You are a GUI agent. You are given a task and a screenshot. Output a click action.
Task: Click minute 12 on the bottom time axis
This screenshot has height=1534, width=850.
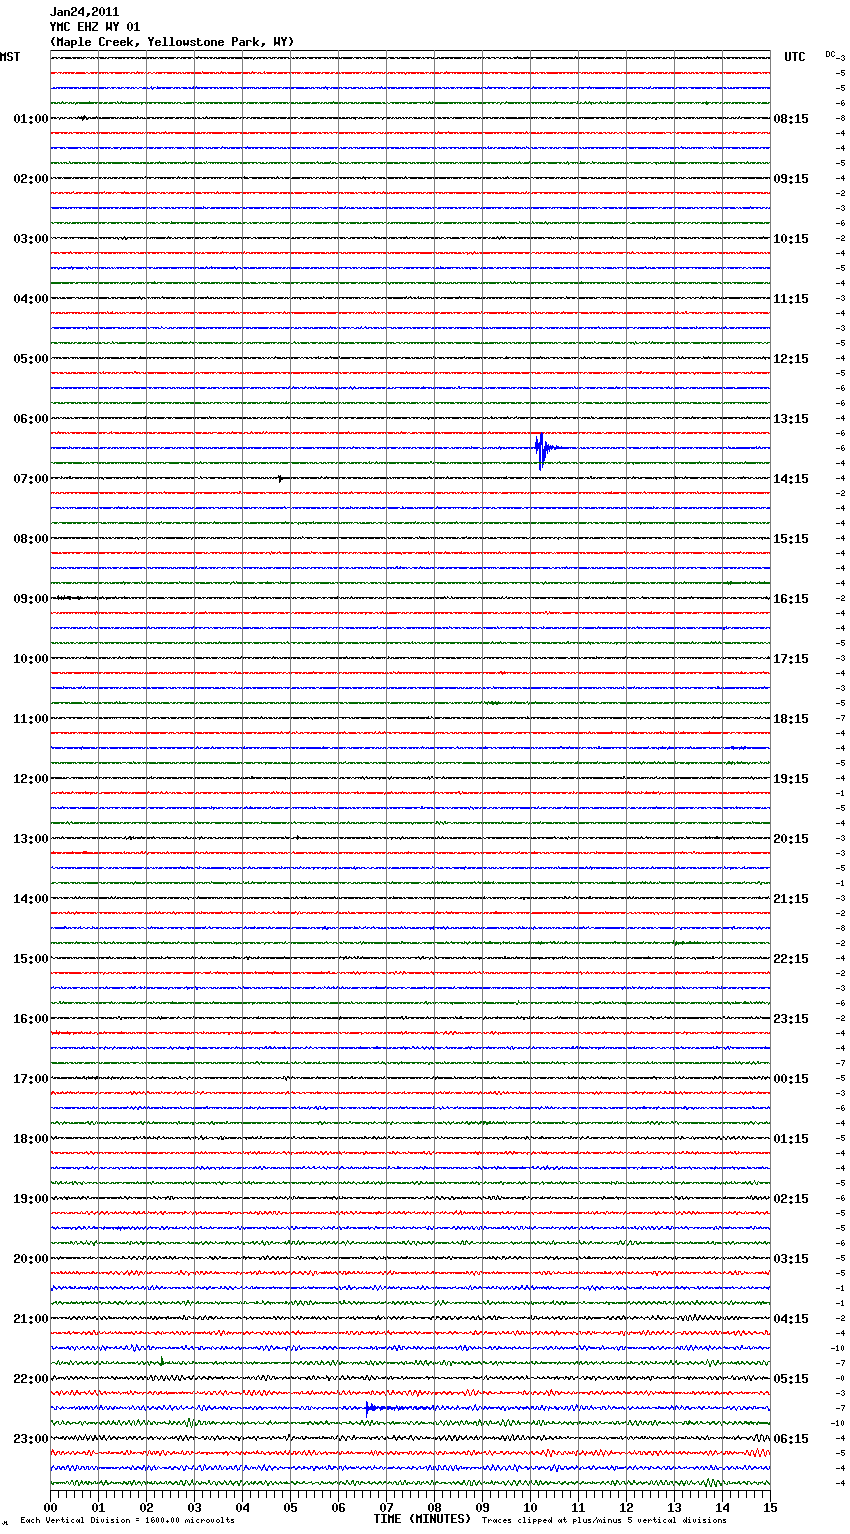(627, 1507)
